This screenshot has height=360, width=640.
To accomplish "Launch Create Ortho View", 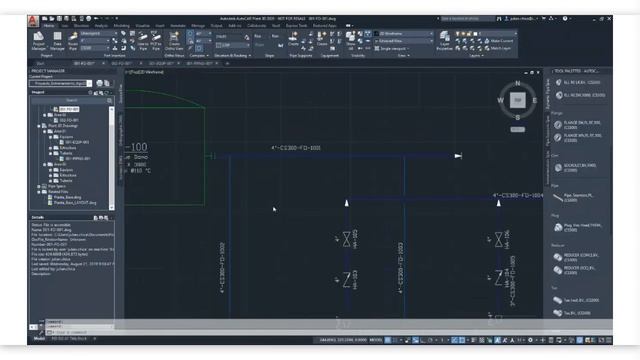I will pyautogui.click(x=174, y=41).
